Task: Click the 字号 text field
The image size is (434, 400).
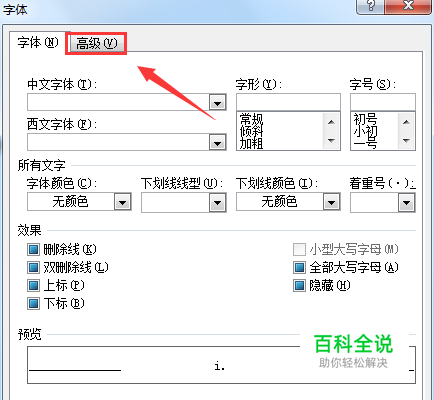Action: pyautogui.click(x=383, y=102)
